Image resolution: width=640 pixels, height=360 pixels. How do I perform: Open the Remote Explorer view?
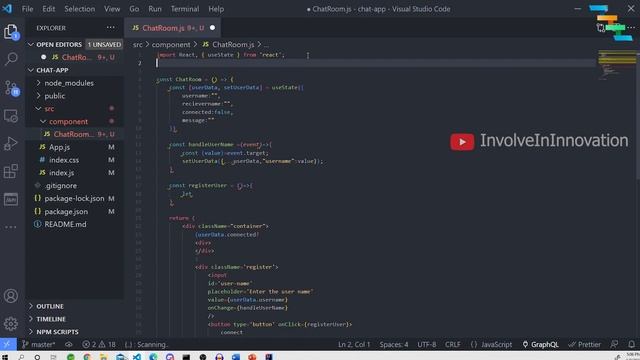click(x=11, y=116)
